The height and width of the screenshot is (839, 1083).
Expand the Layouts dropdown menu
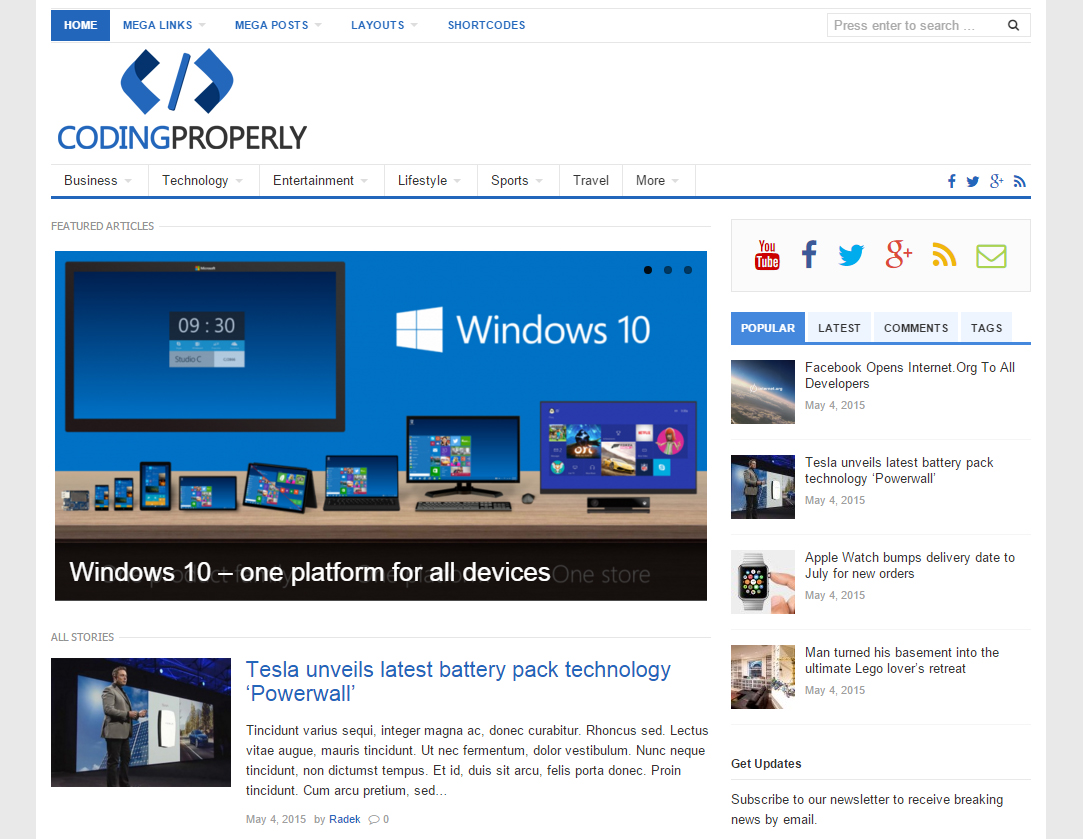[384, 25]
